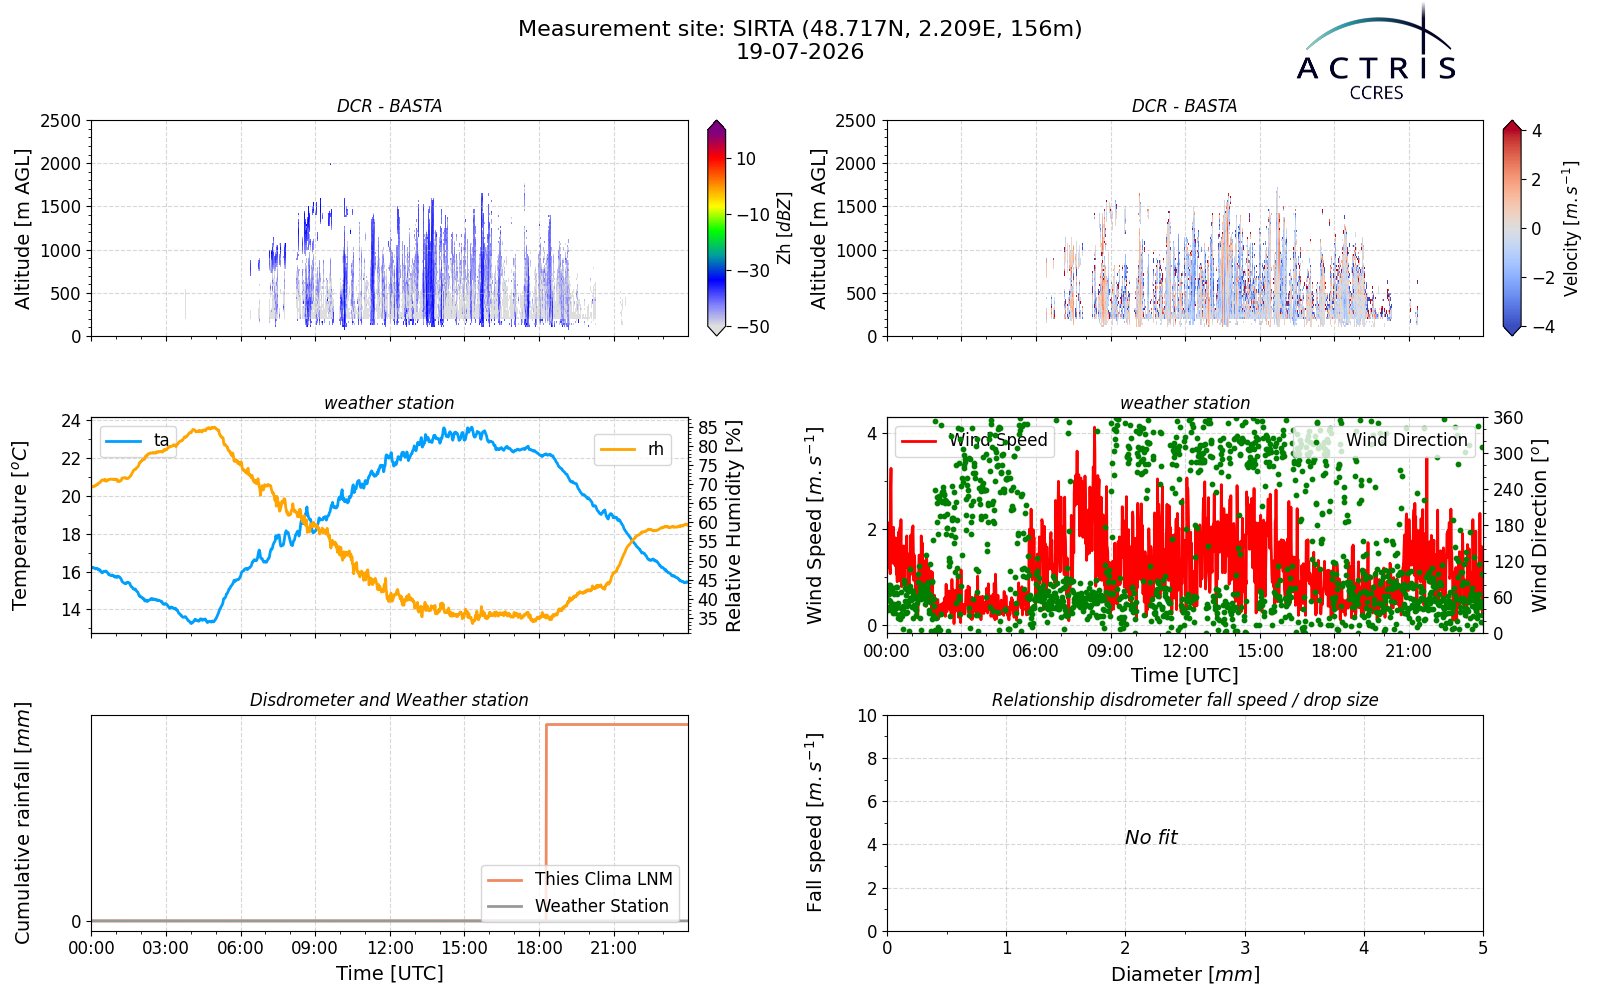
Task: Click the "Cumulative rainfall [mm]" axis label
Action: pos(23,823)
